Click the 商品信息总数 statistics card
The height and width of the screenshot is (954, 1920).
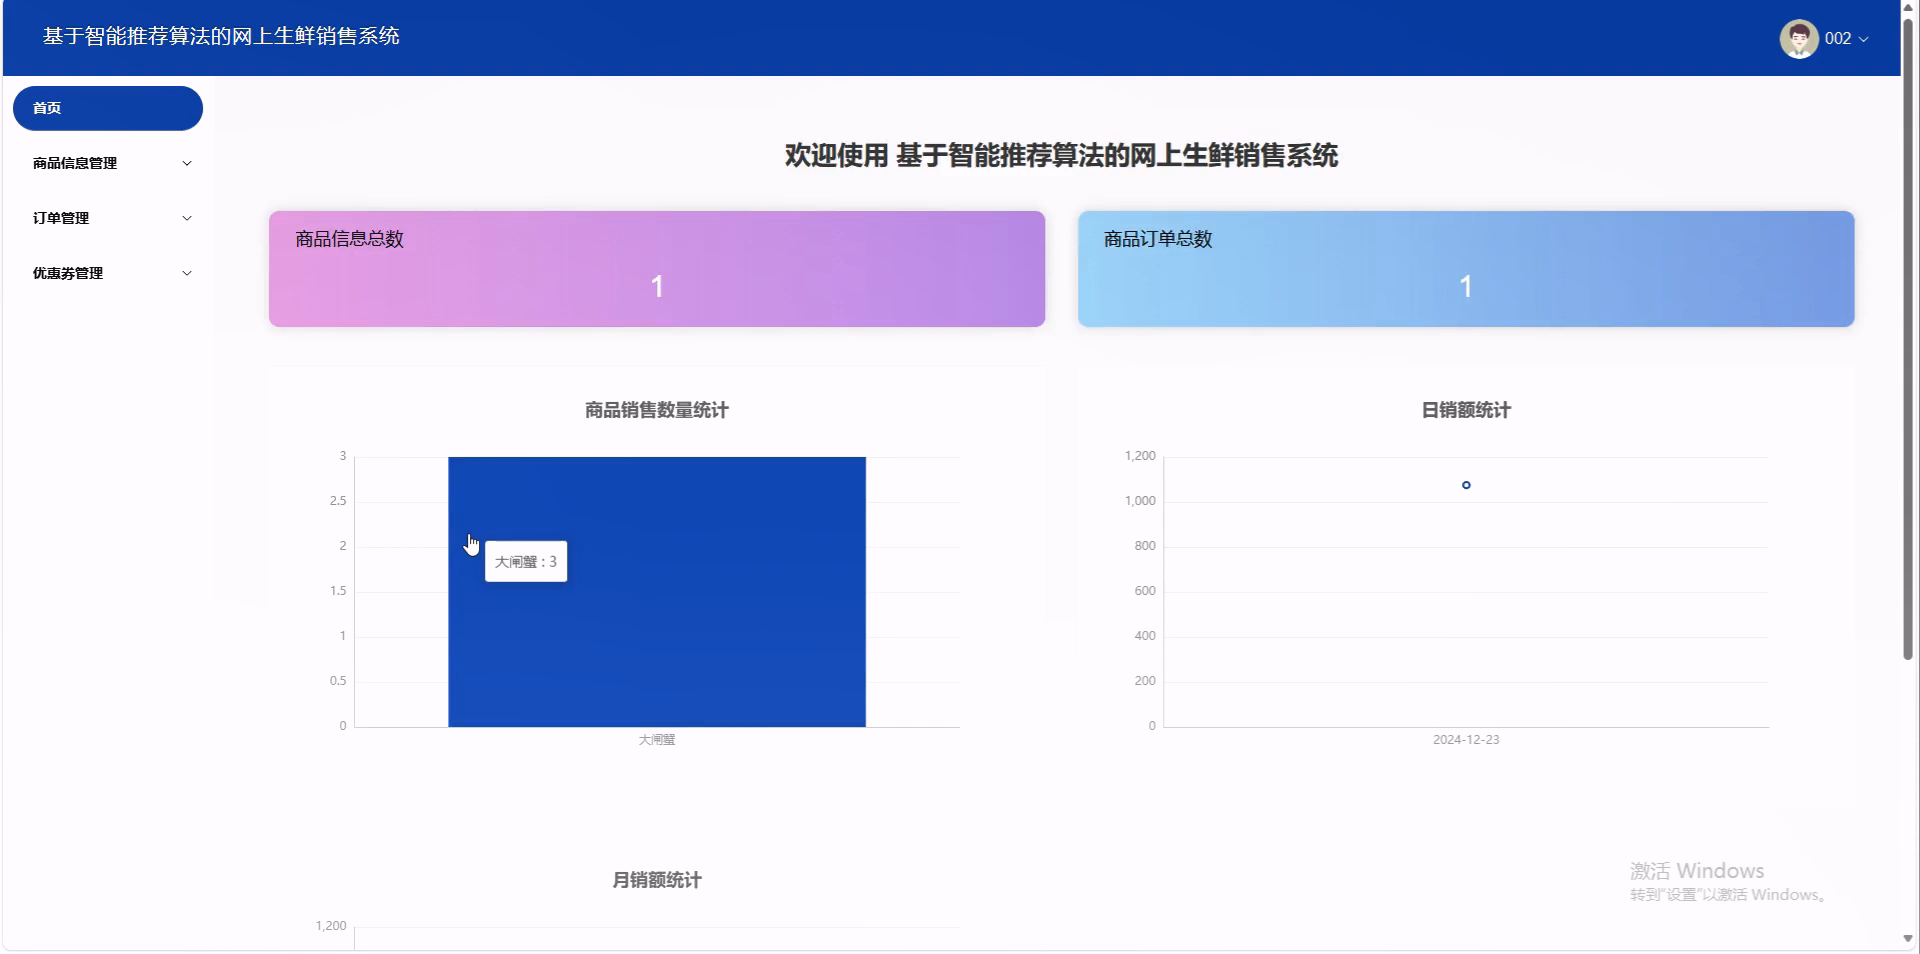point(657,269)
